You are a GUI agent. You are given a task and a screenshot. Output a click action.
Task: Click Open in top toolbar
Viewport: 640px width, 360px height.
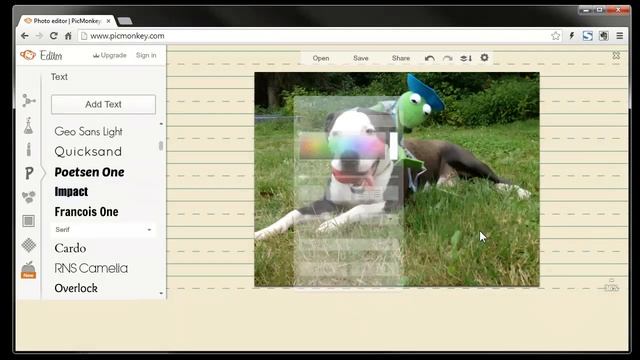[321, 58]
